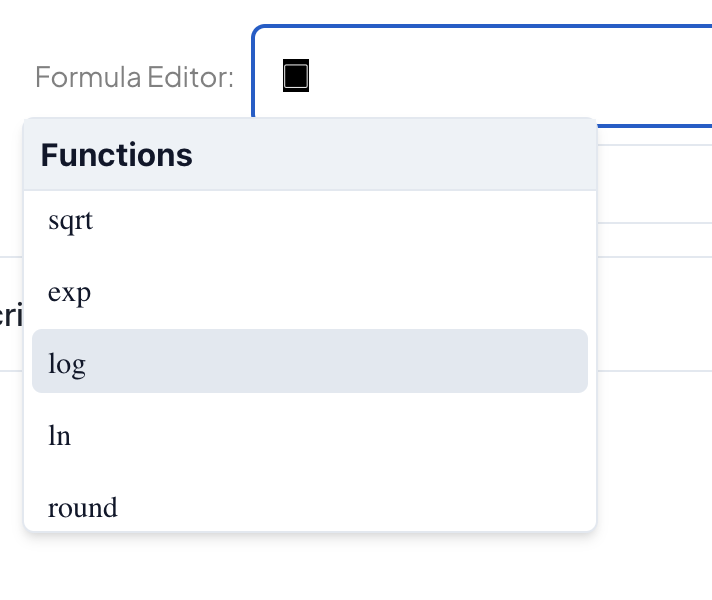Click the Functions dropdown header
The height and width of the screenshot is (600, 712).
tap(309, 155)
